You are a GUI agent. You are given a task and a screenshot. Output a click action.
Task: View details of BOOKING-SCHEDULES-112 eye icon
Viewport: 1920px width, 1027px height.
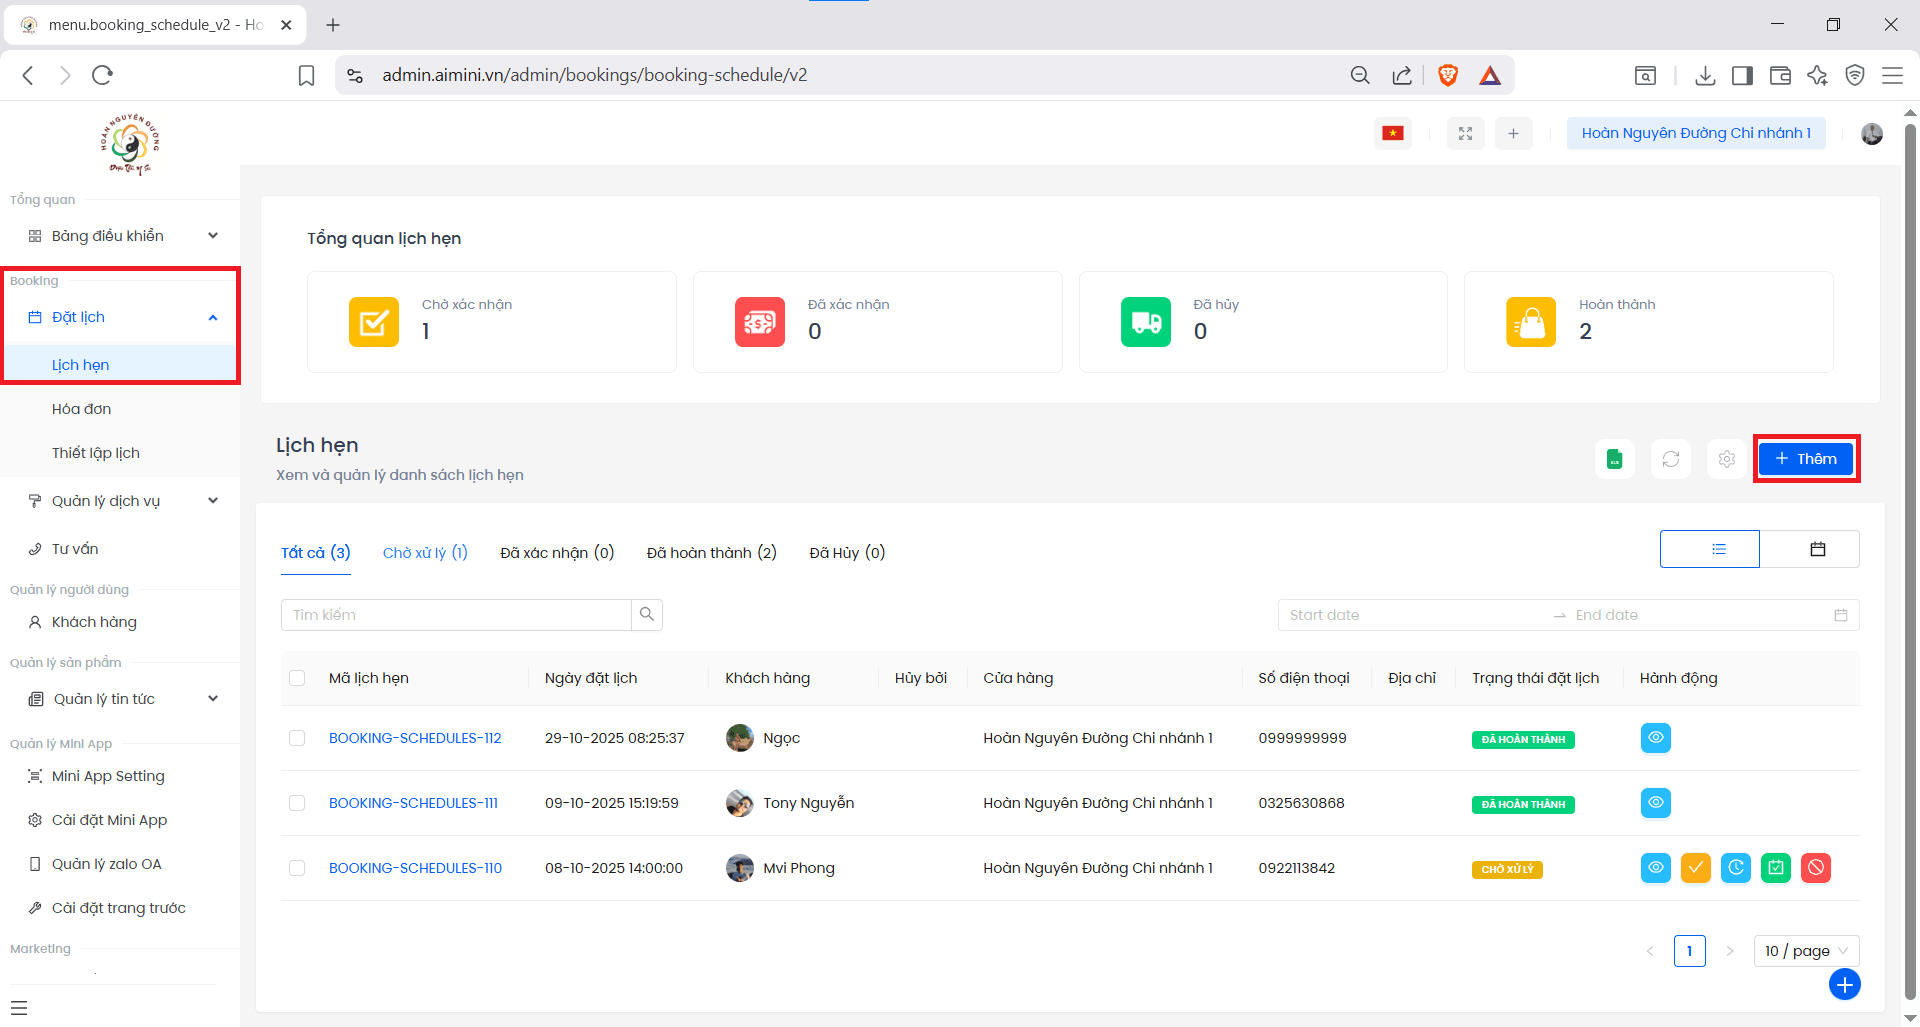point(1655,738)
